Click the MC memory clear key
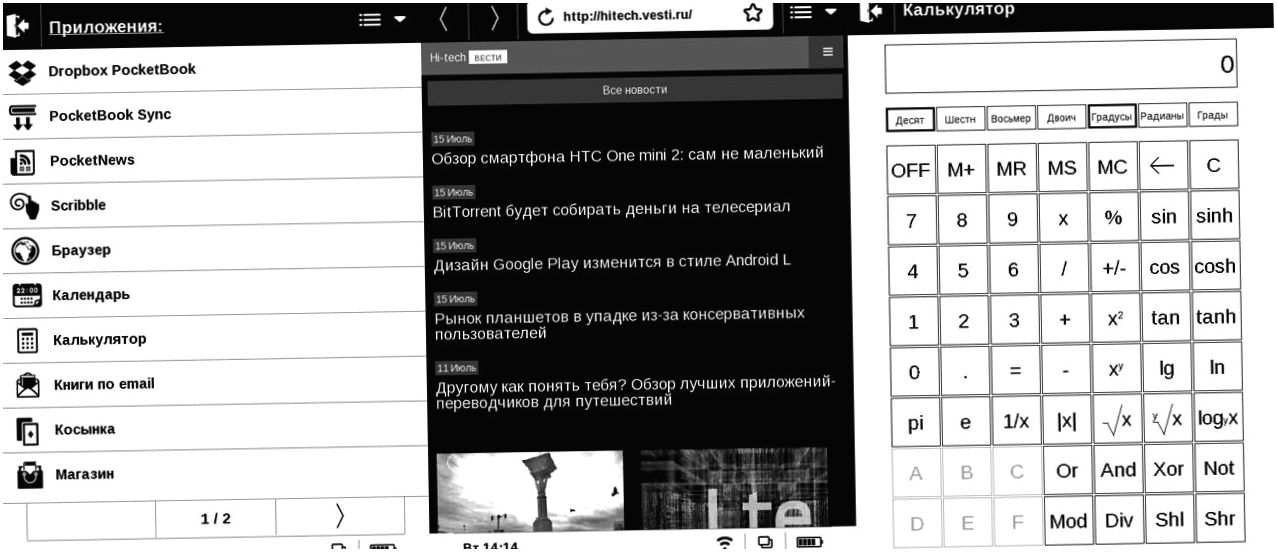Image resolution: width=1277 pixels, height=552 pixels. pyautogui.click(x=1112, y=166)
